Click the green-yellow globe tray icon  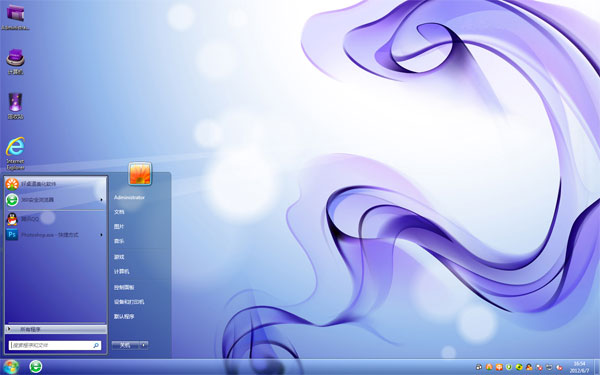click(519, 367)
